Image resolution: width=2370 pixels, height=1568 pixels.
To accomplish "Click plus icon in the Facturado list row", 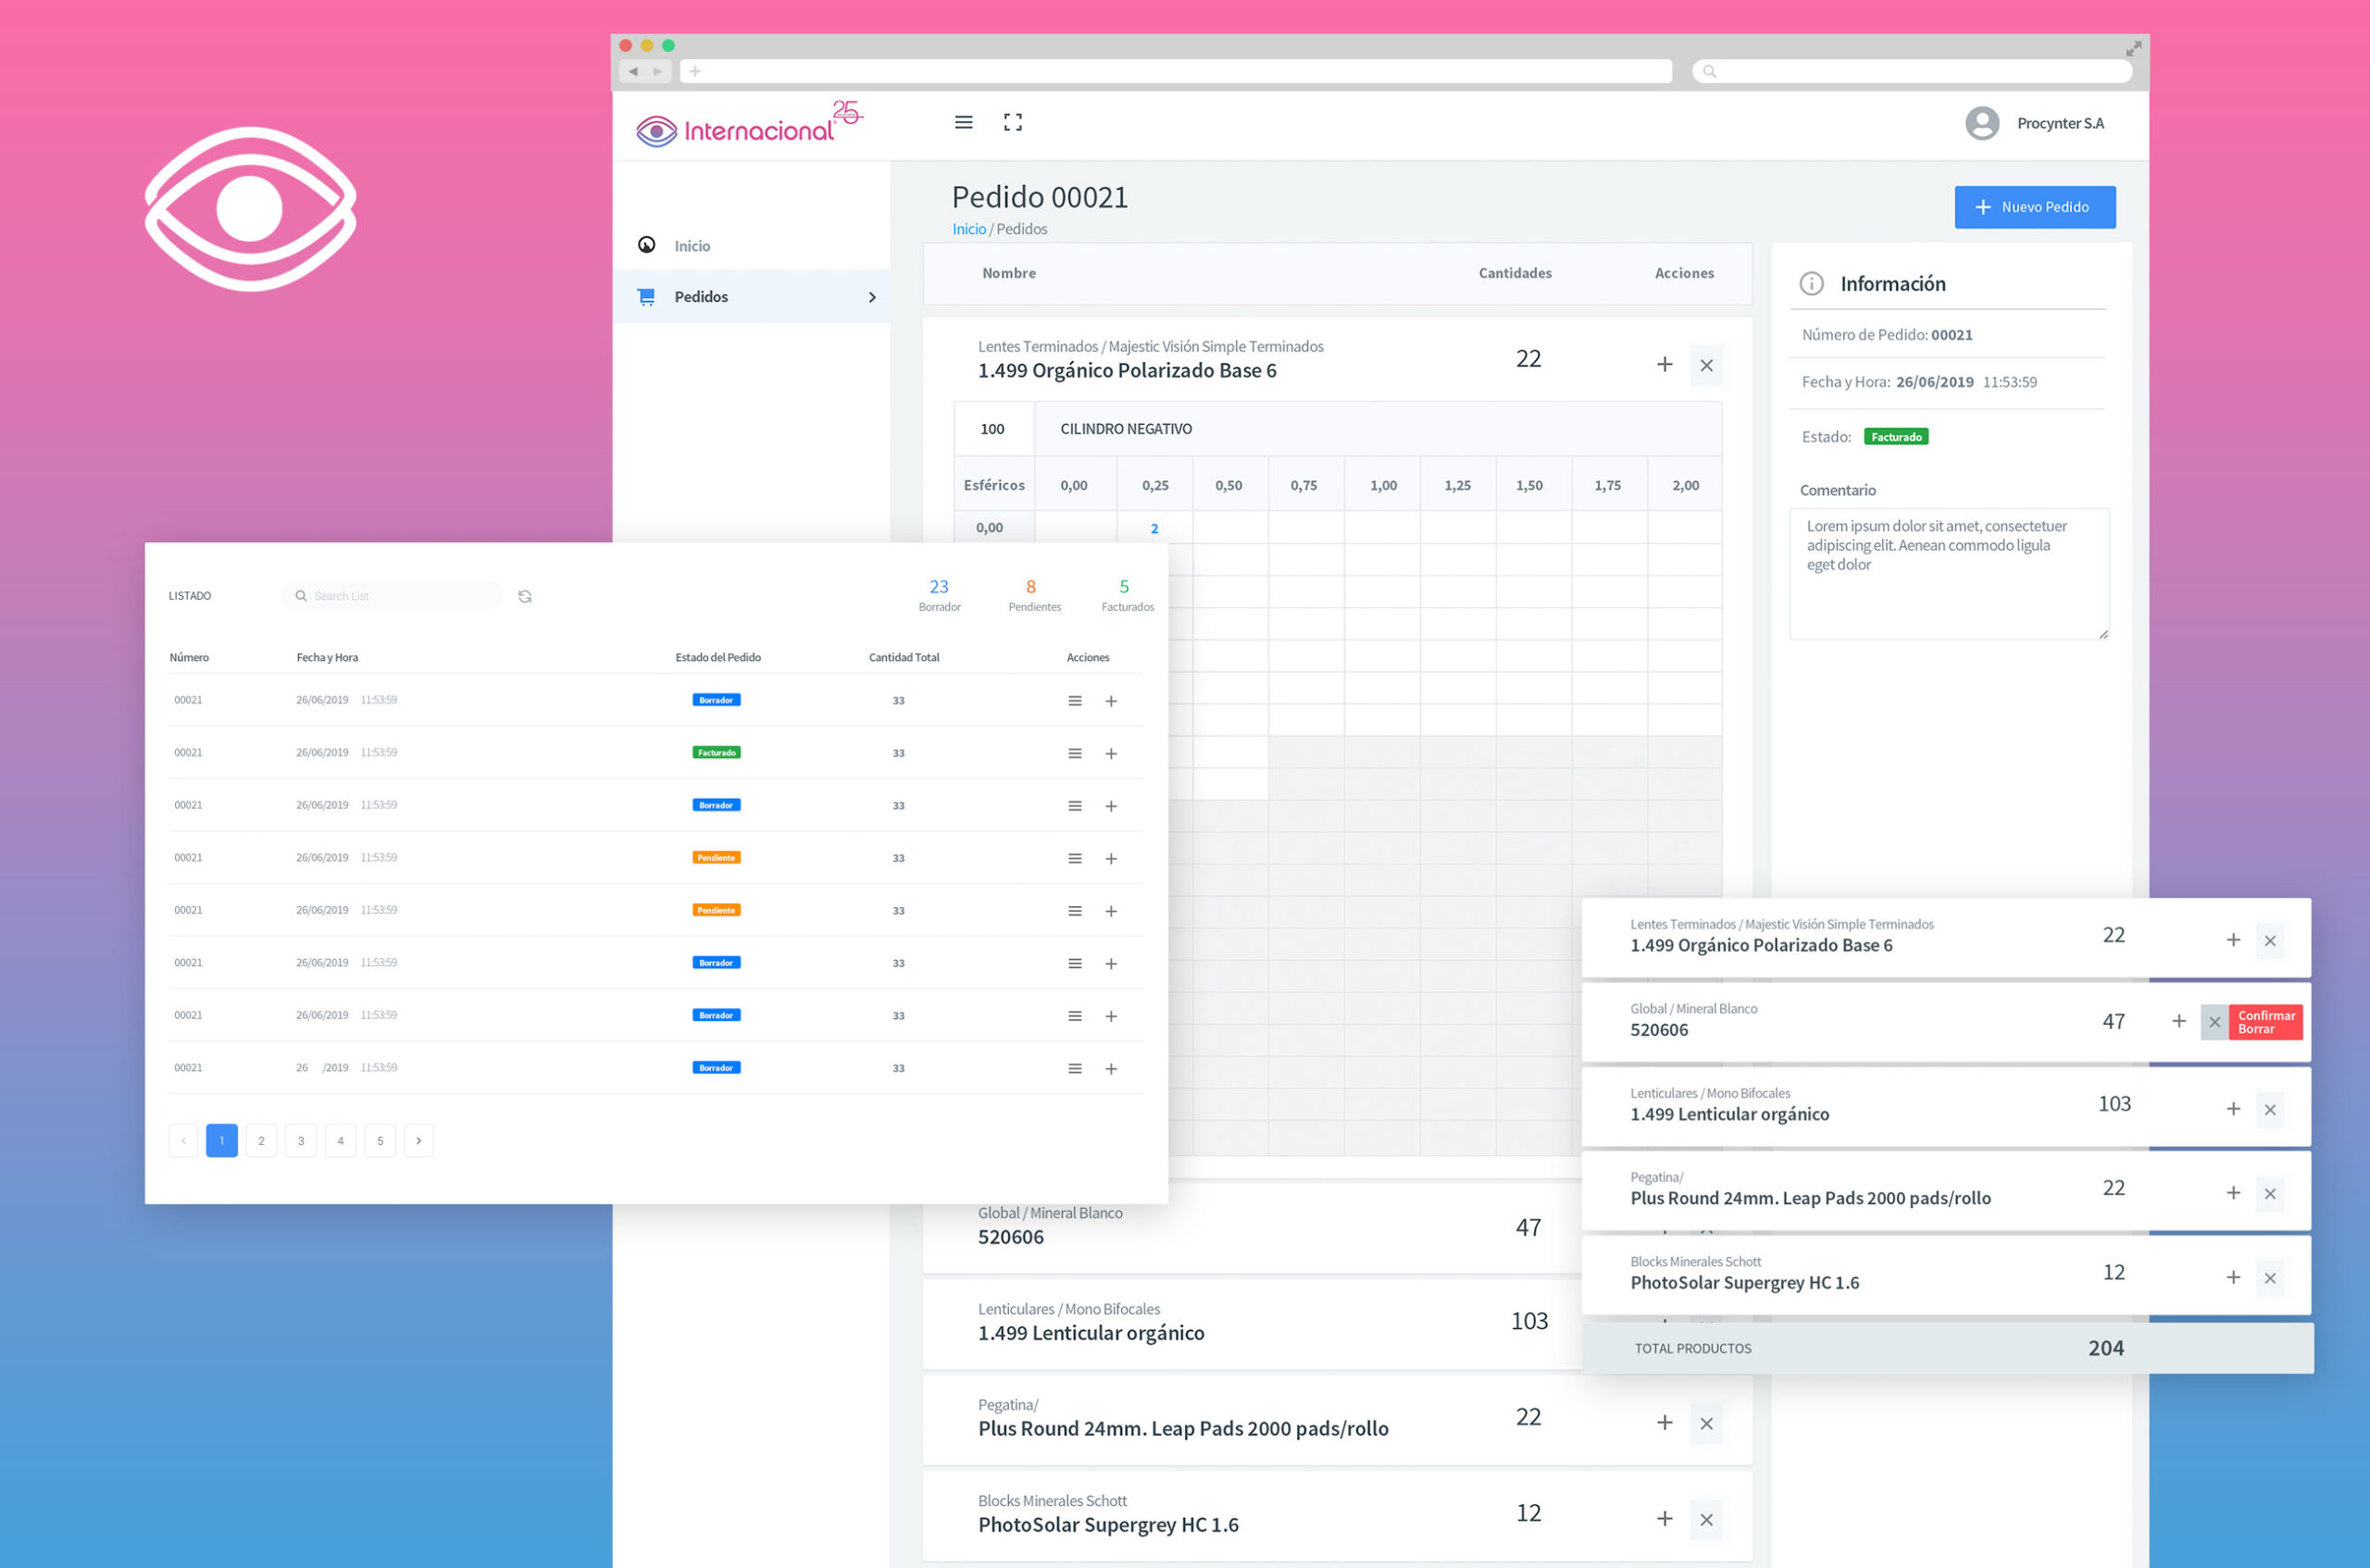I will (x=1110, y=754).
